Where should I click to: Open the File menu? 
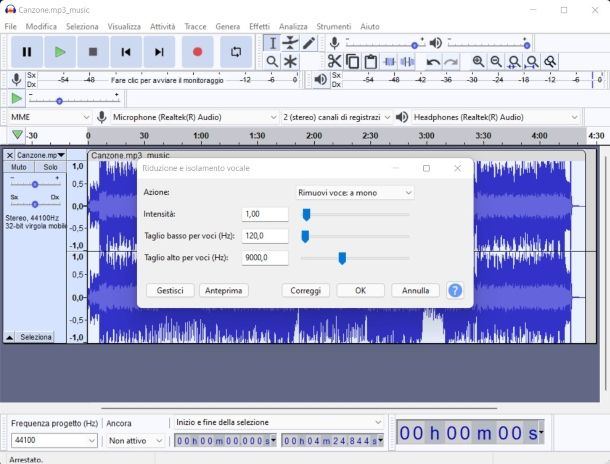pyautogui.click(x=11, y=26)
